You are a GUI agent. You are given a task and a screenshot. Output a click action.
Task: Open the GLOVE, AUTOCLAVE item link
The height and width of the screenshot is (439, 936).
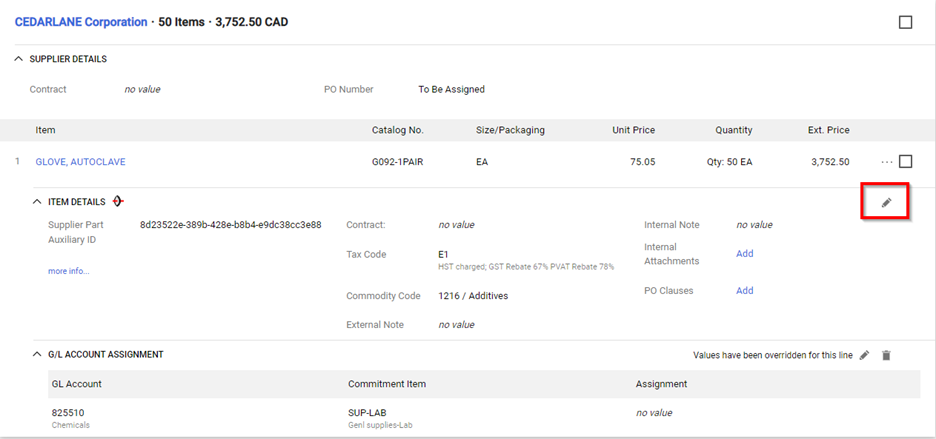tap(81, 162)
